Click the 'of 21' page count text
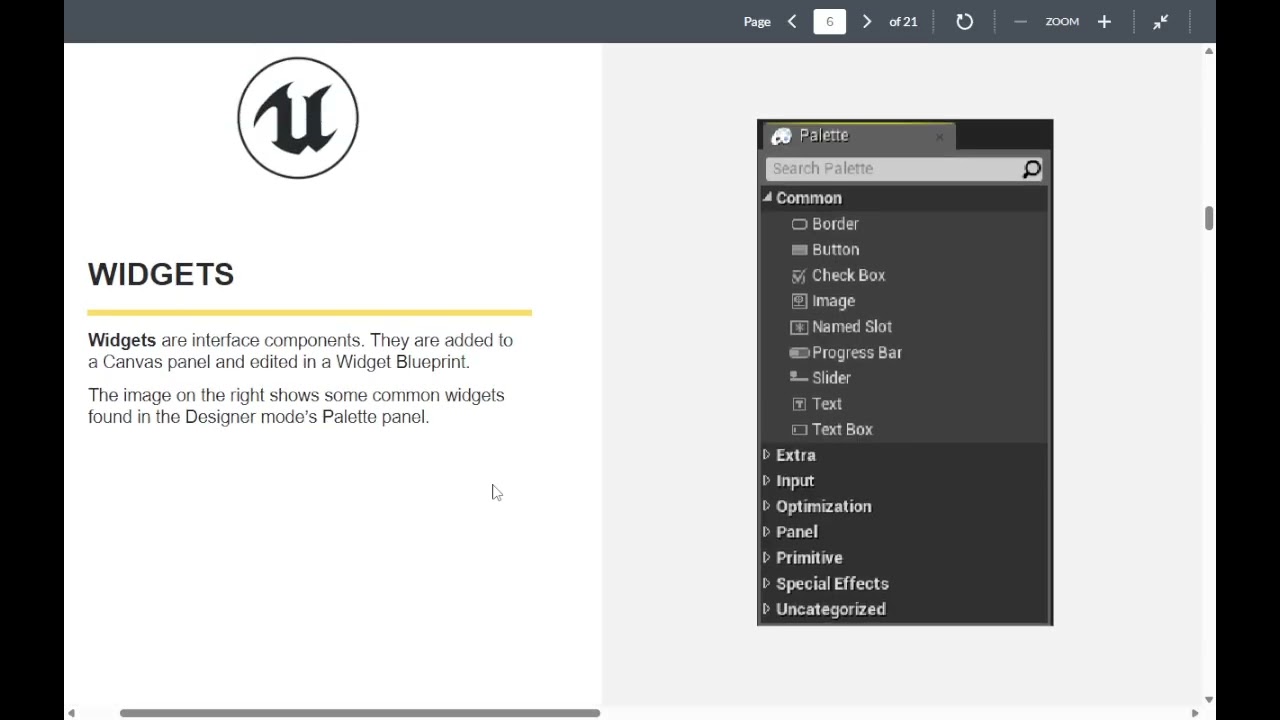 [x=903, y=22]
